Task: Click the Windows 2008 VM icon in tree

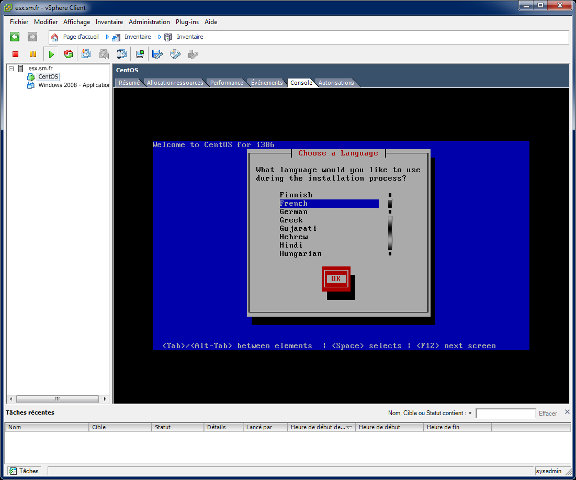Action: pos(30,85)
